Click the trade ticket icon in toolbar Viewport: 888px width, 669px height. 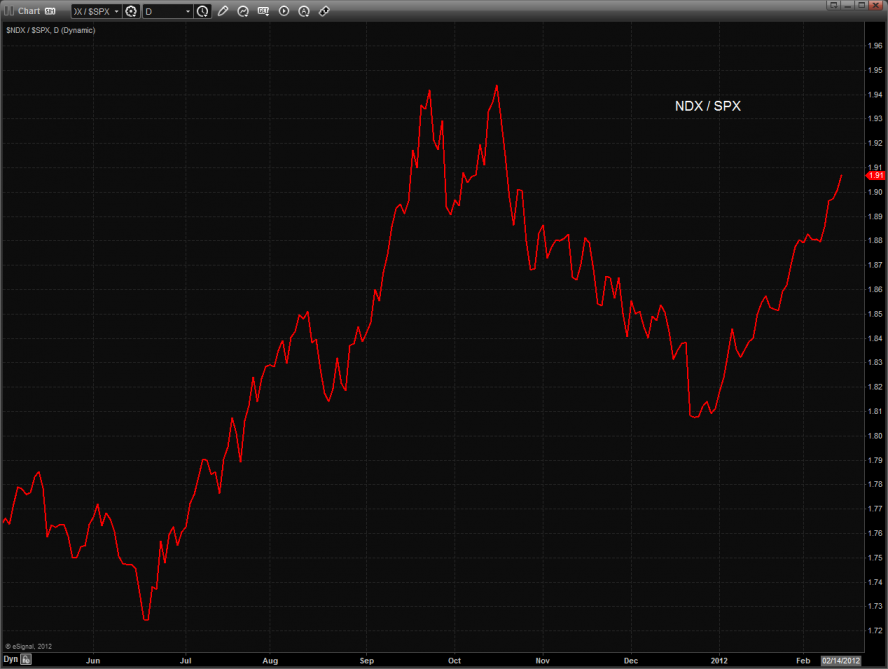pos(324,11)
